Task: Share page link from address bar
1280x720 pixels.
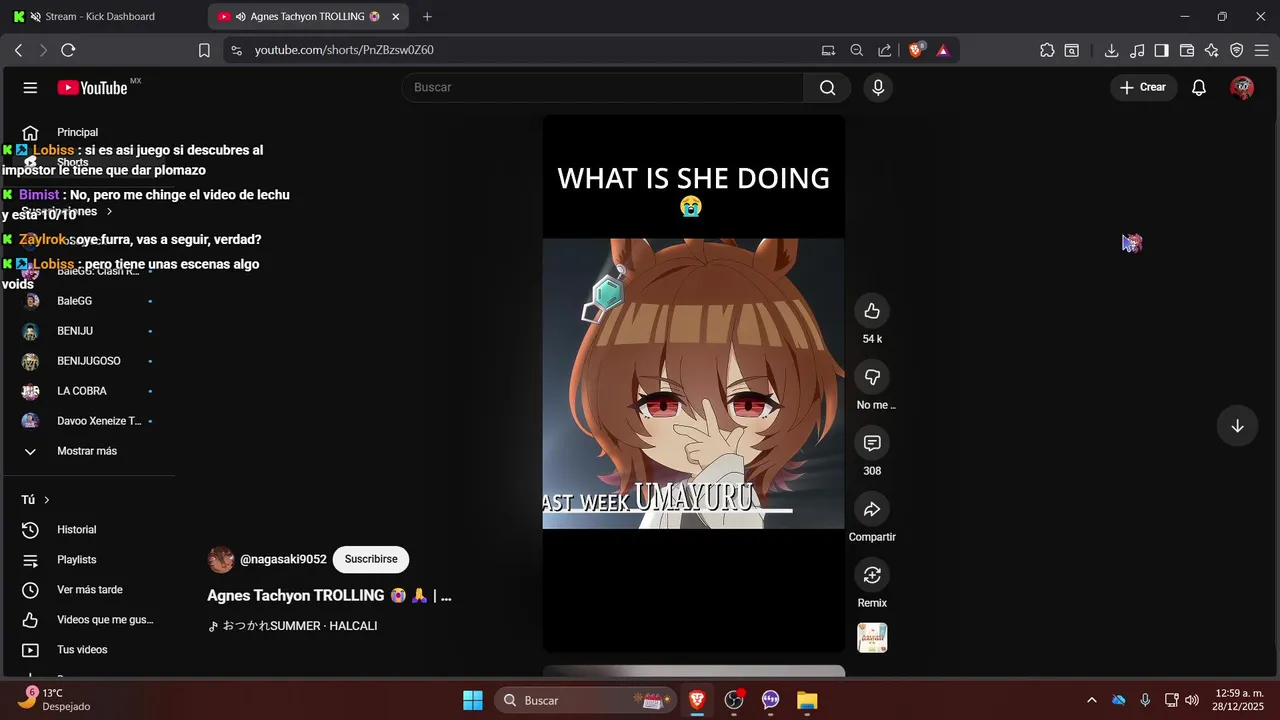Action: pos(885,50)
